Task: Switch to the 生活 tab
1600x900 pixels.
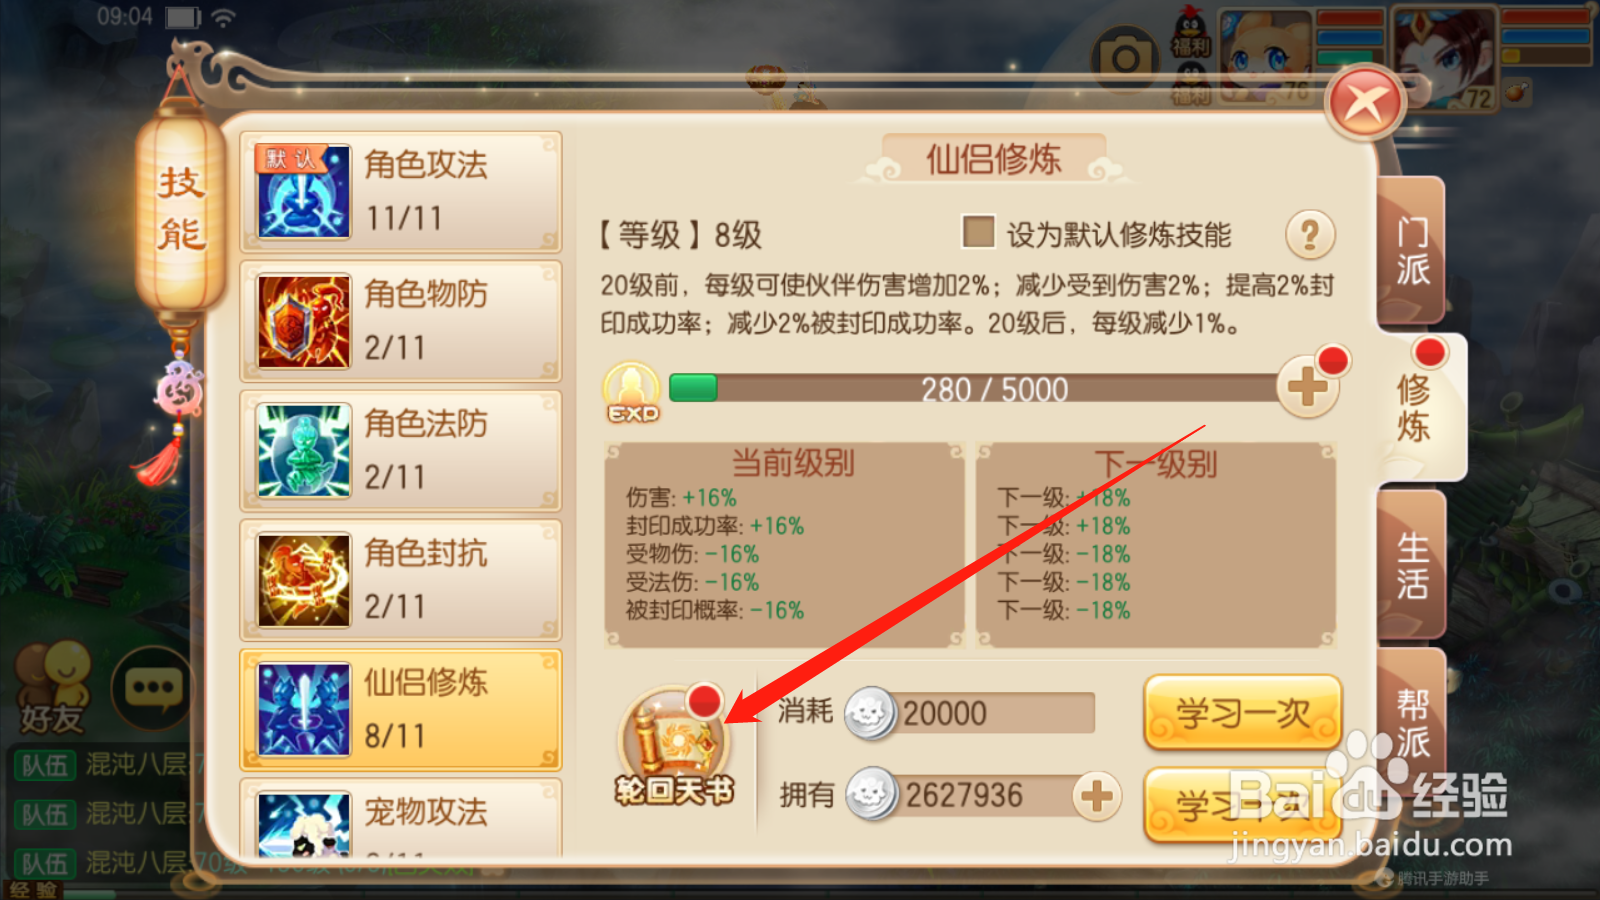Action: click(x=1411, y=565)
